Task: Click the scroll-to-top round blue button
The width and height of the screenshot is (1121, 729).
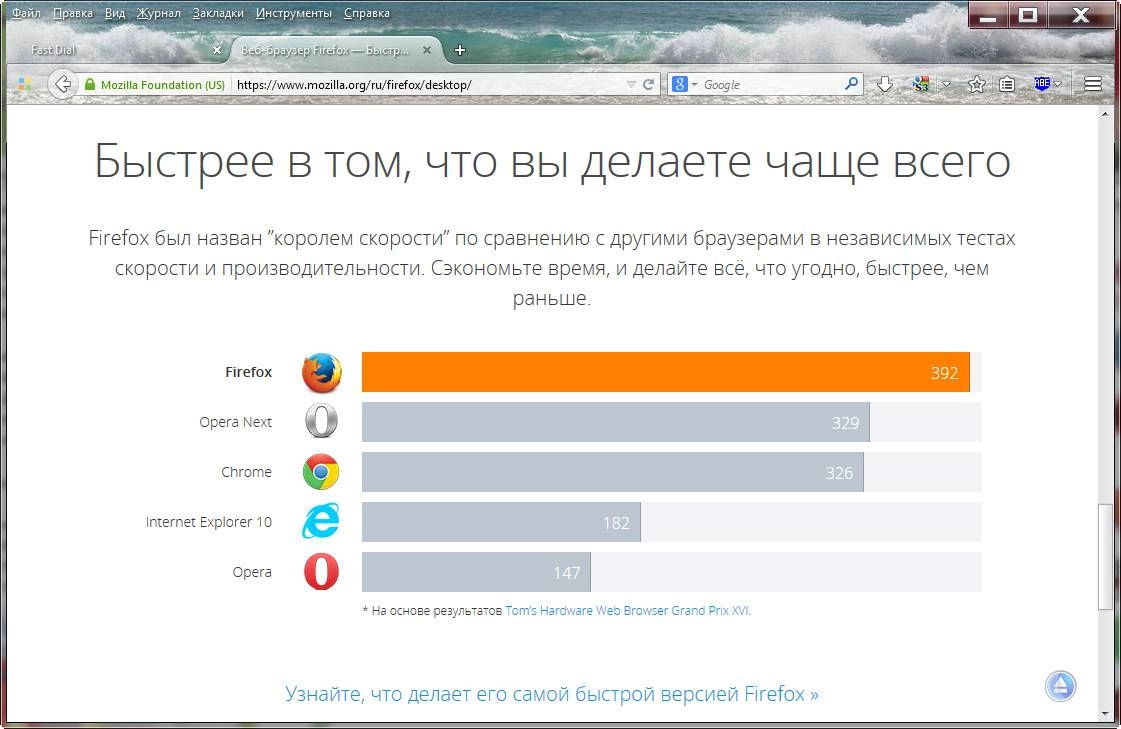Action: tap(1060, 686)
